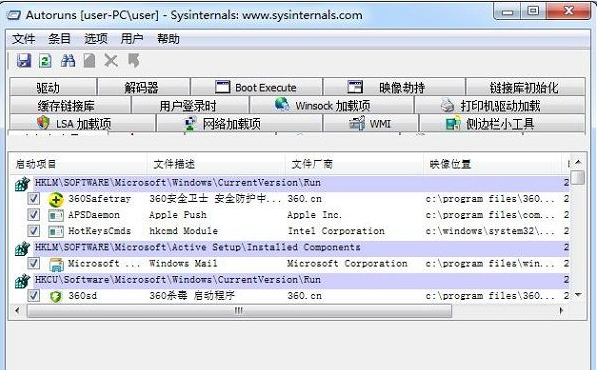Screen dimensions: 597x370
Task: Sort by the 启动项目 column header
Action: pos(78,164)
